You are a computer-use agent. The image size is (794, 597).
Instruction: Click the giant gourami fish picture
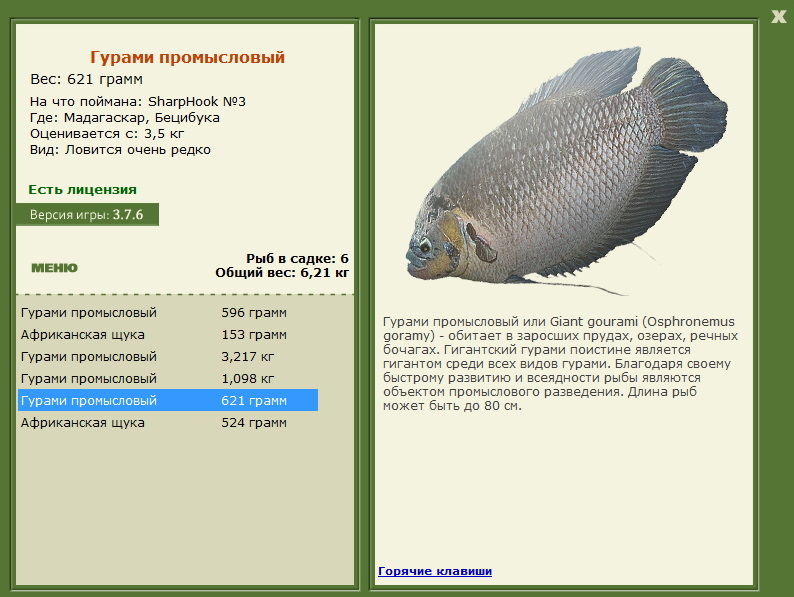tap(566, 172)
